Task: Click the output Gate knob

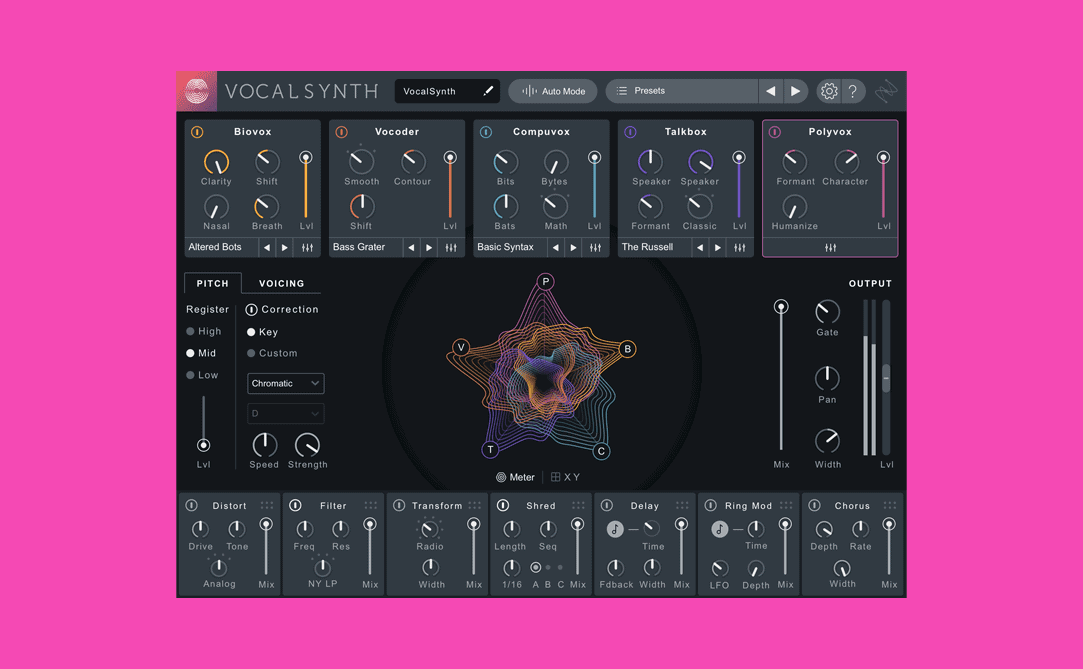Action: pyautogui.click(x=827, y=312)
